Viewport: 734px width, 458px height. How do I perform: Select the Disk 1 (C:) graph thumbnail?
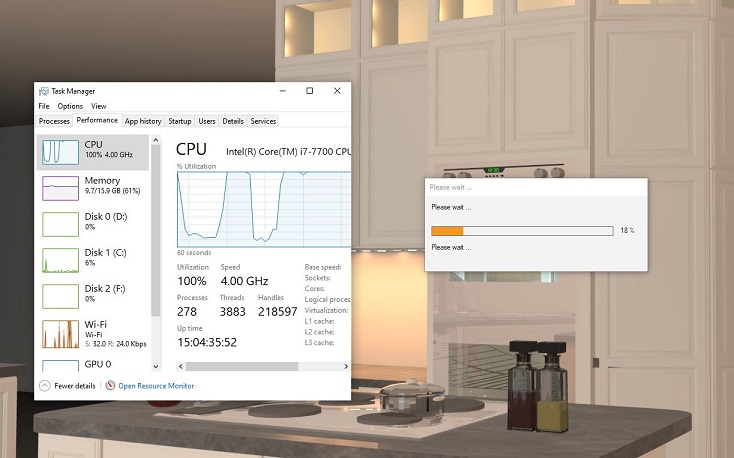coord(60,260)
